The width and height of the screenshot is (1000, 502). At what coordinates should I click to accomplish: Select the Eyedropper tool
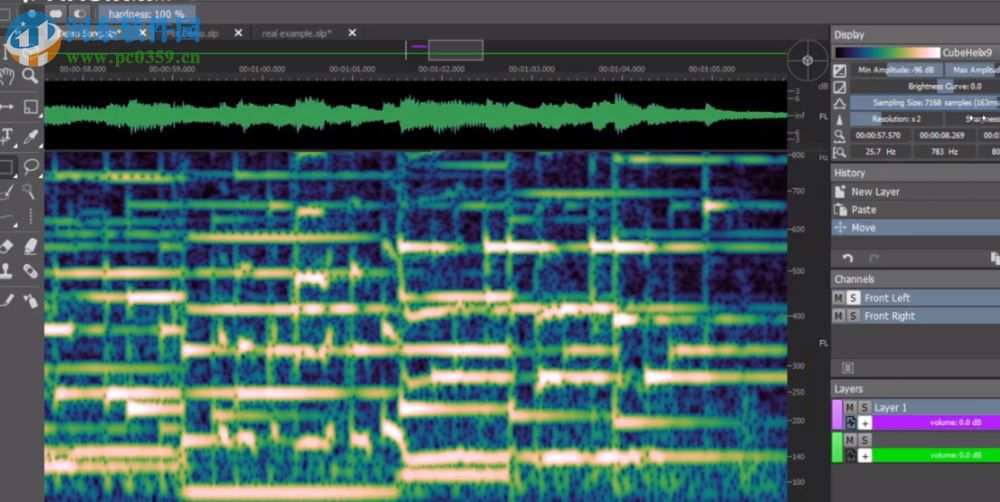(x=30, y=135)
